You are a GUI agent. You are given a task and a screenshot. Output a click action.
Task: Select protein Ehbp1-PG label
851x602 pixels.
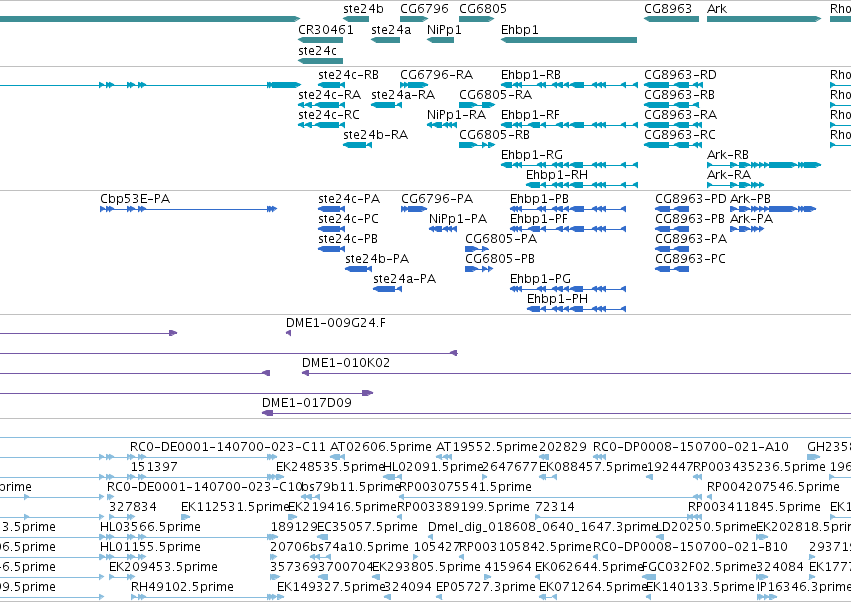coord(541,280)
